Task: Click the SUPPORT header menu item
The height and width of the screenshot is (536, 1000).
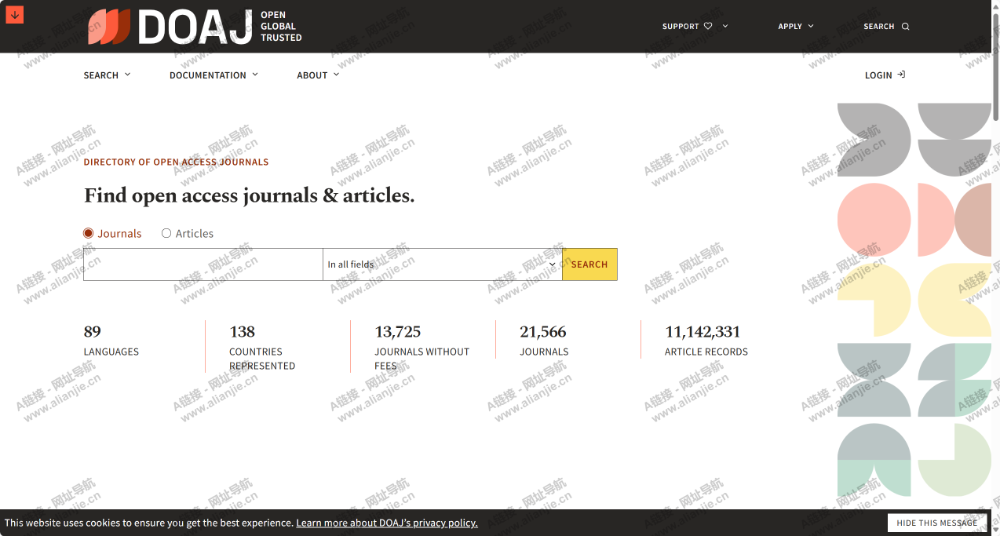Action: pos(680,26)
